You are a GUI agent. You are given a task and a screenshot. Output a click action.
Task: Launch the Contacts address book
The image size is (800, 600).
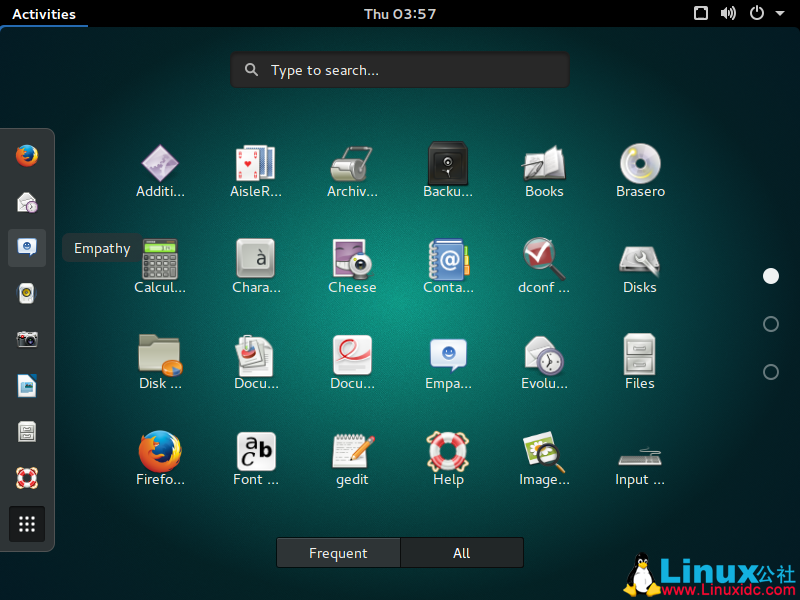(448, 259)
